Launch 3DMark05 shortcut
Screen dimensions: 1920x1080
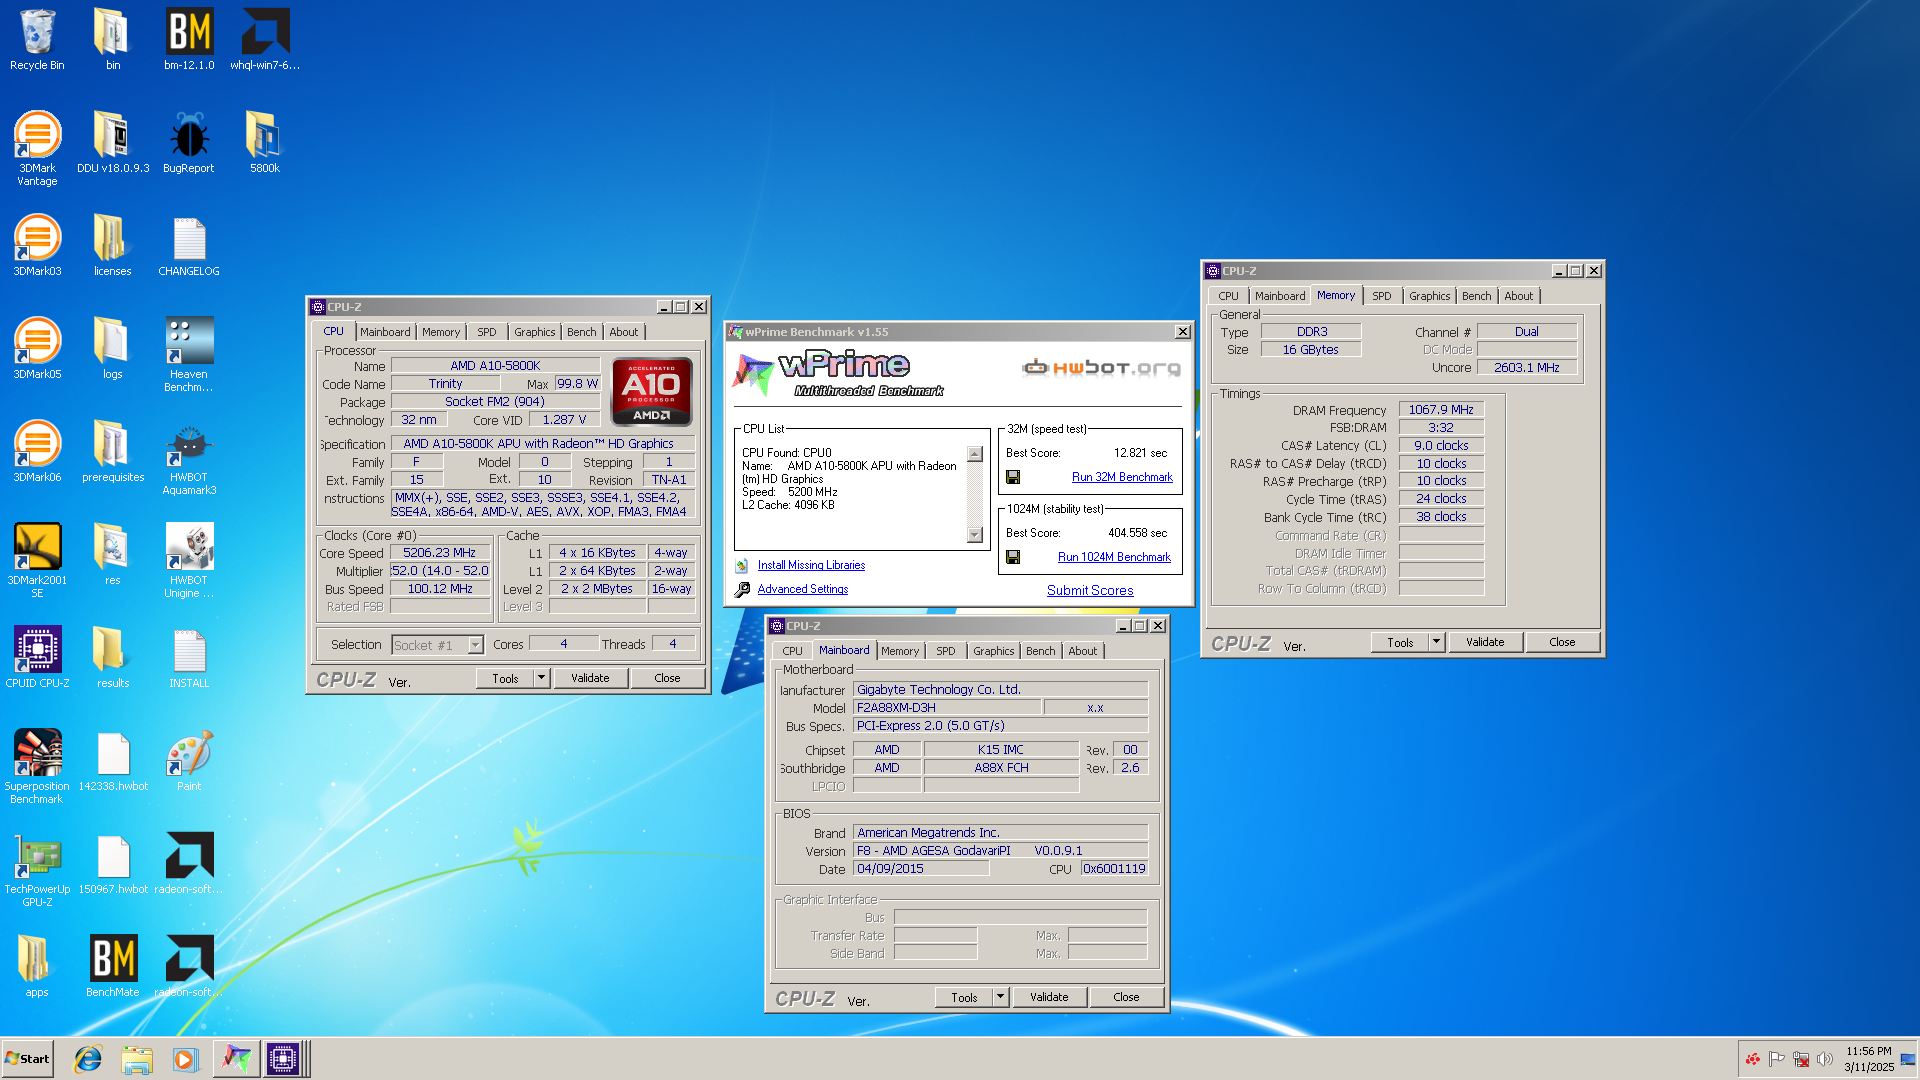coord(37,348)
